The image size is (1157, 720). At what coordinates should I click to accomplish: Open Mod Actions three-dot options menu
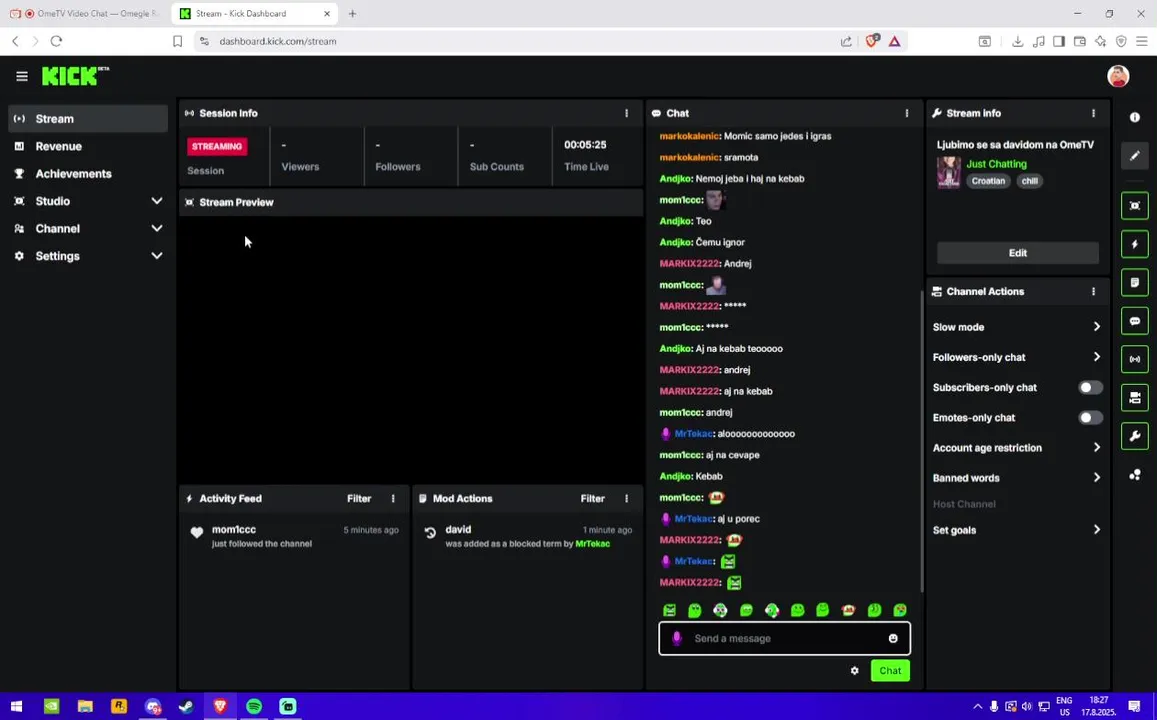[626, 499]
